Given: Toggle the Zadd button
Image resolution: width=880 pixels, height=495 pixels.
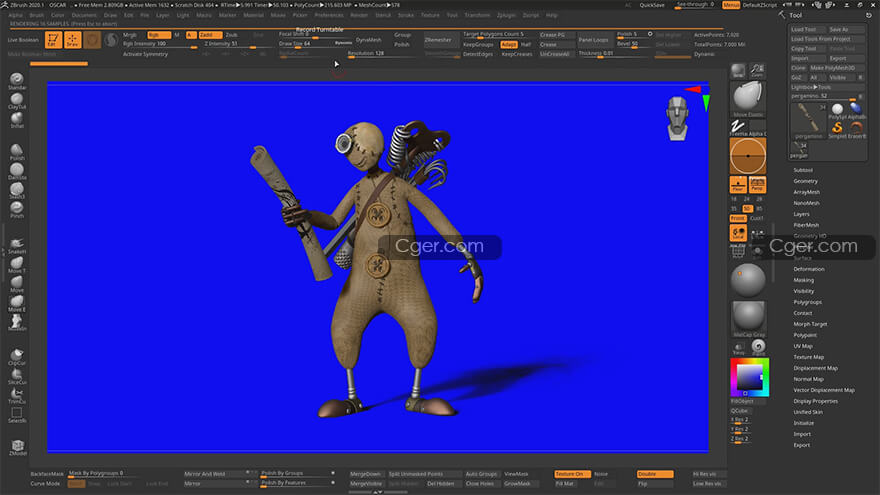Looking at the screenshot, I should point(209,35).
